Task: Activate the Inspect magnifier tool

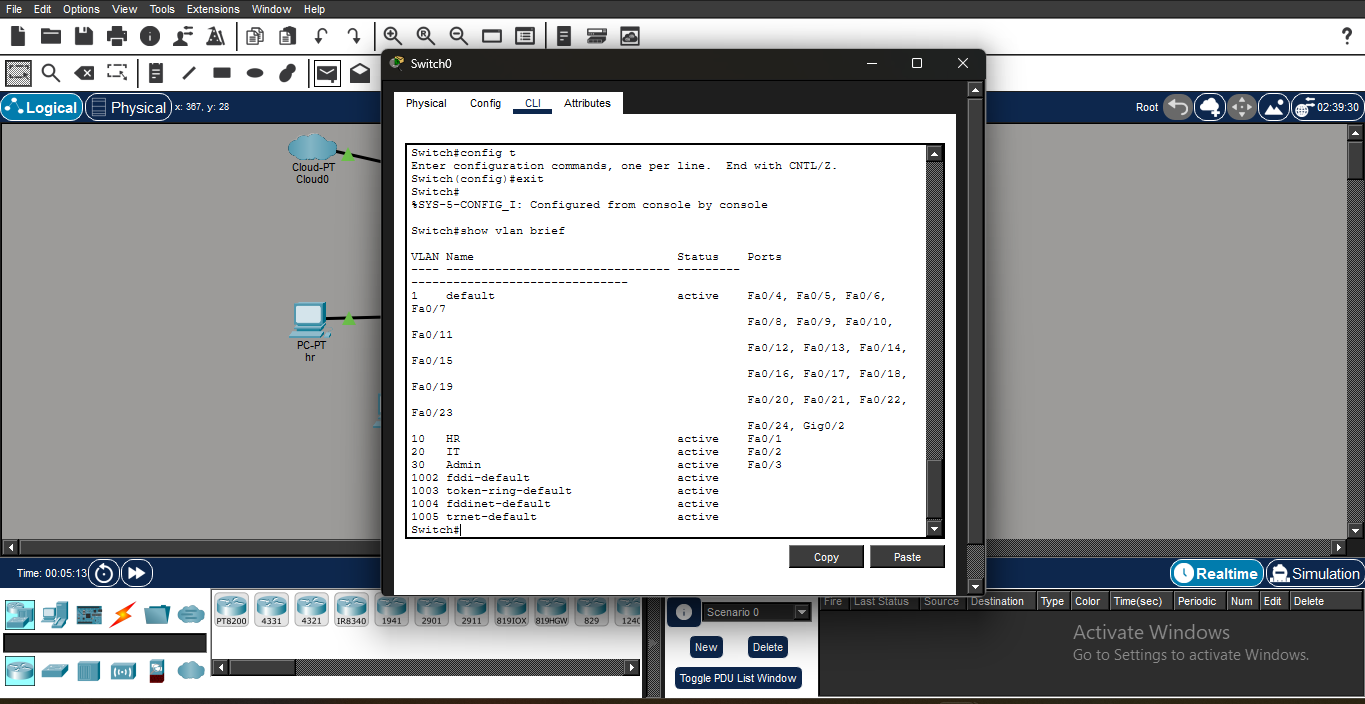Action: tap(51, 73)
